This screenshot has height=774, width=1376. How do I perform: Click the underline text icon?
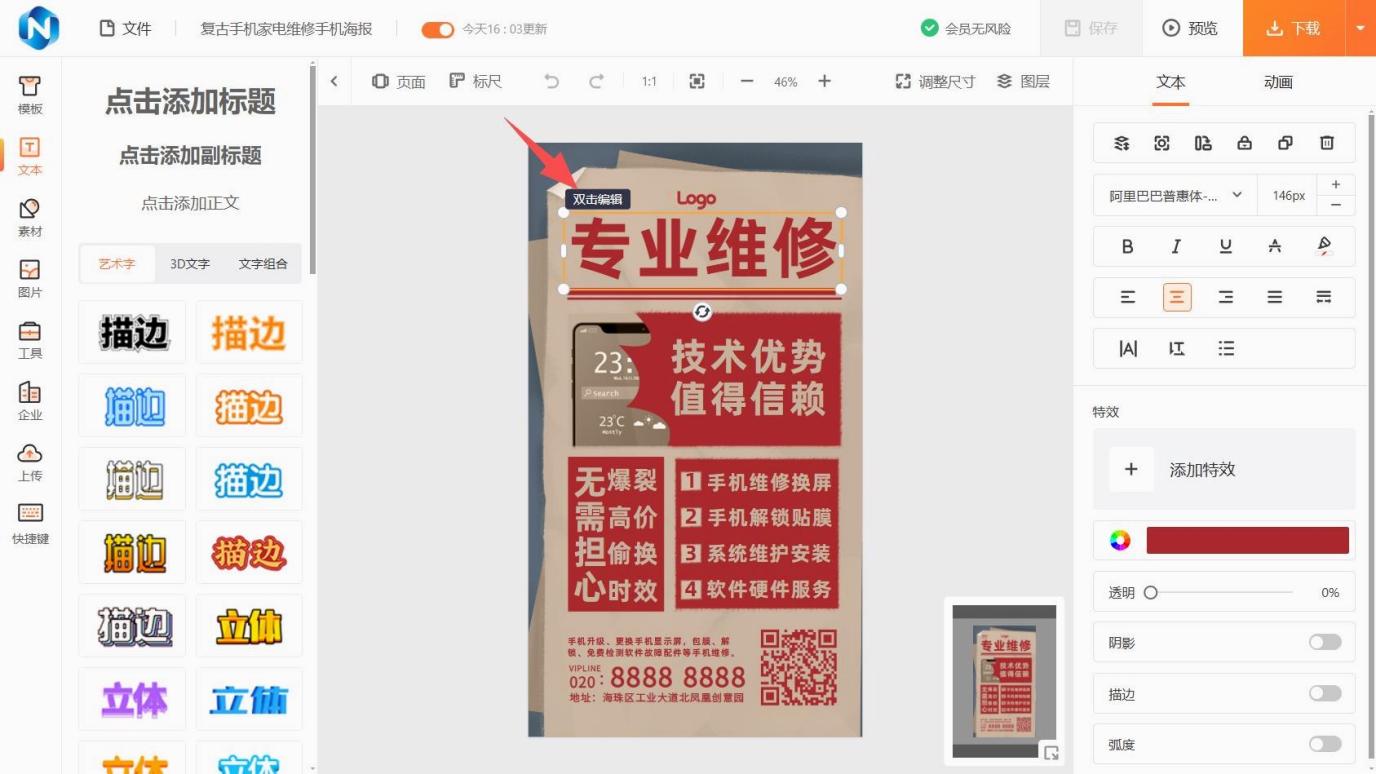coord(1225,246)
